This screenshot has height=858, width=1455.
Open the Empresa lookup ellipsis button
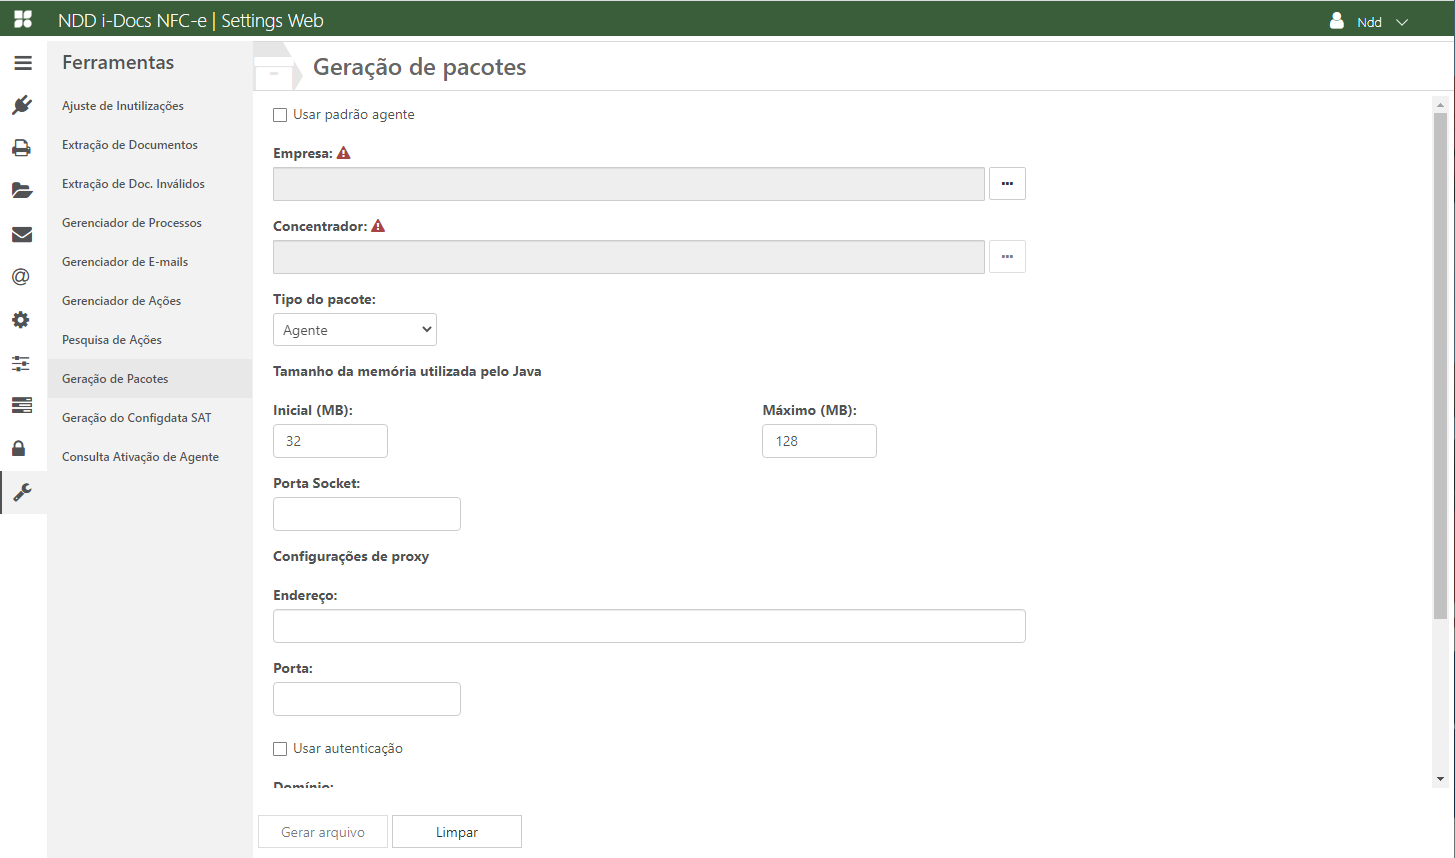click(x=1007, y=184)
